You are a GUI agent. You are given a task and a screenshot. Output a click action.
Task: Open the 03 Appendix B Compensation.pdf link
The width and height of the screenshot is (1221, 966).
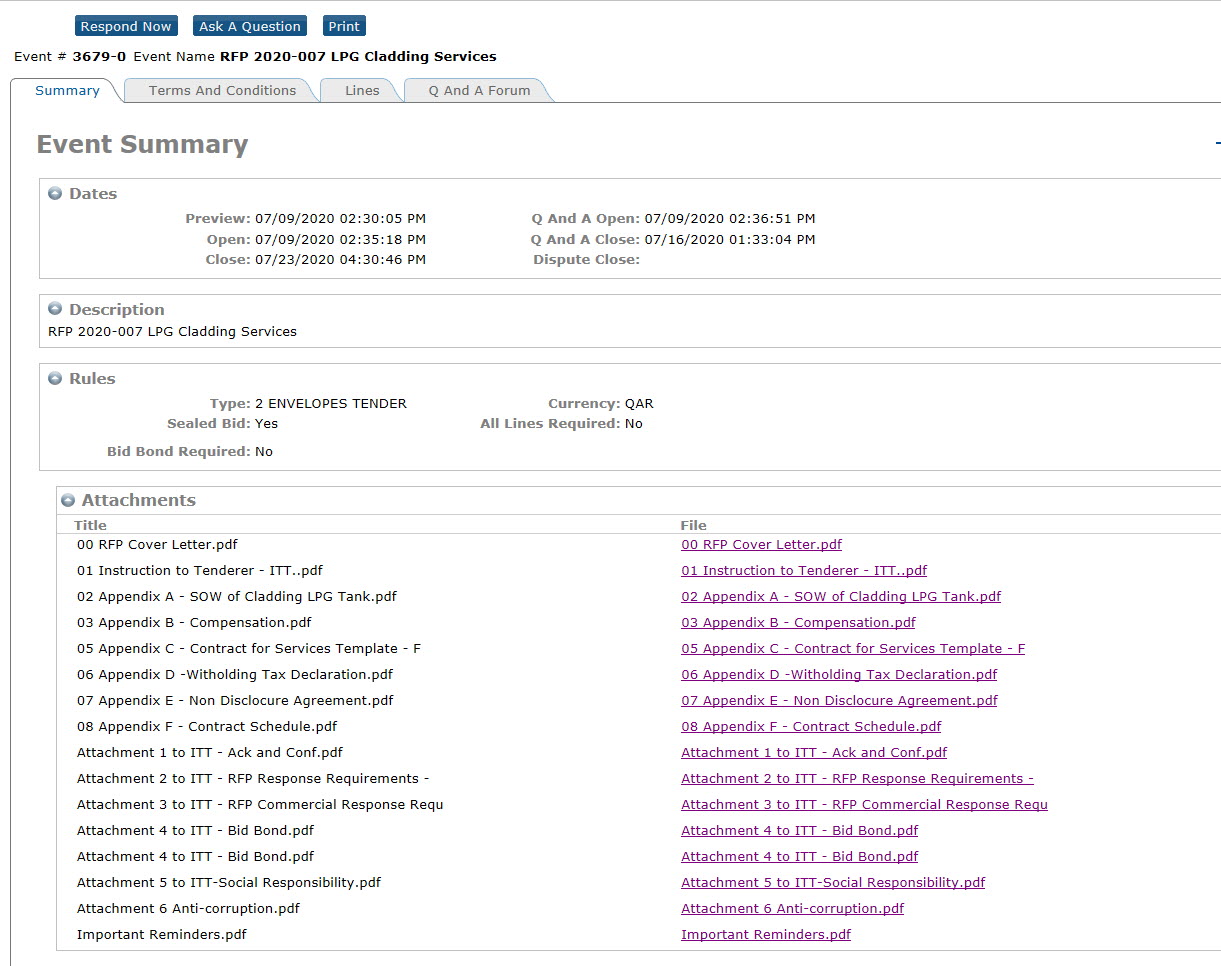798,623
